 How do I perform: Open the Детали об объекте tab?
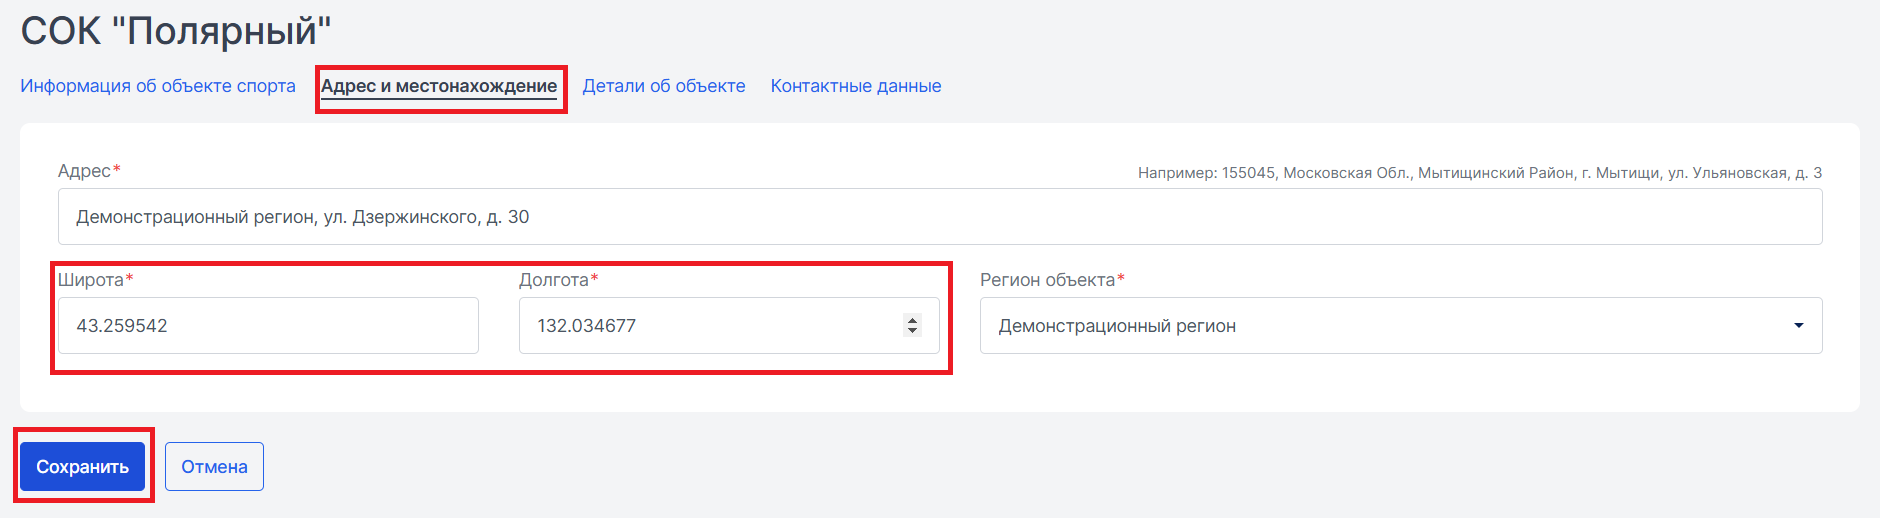pos(664,86)
